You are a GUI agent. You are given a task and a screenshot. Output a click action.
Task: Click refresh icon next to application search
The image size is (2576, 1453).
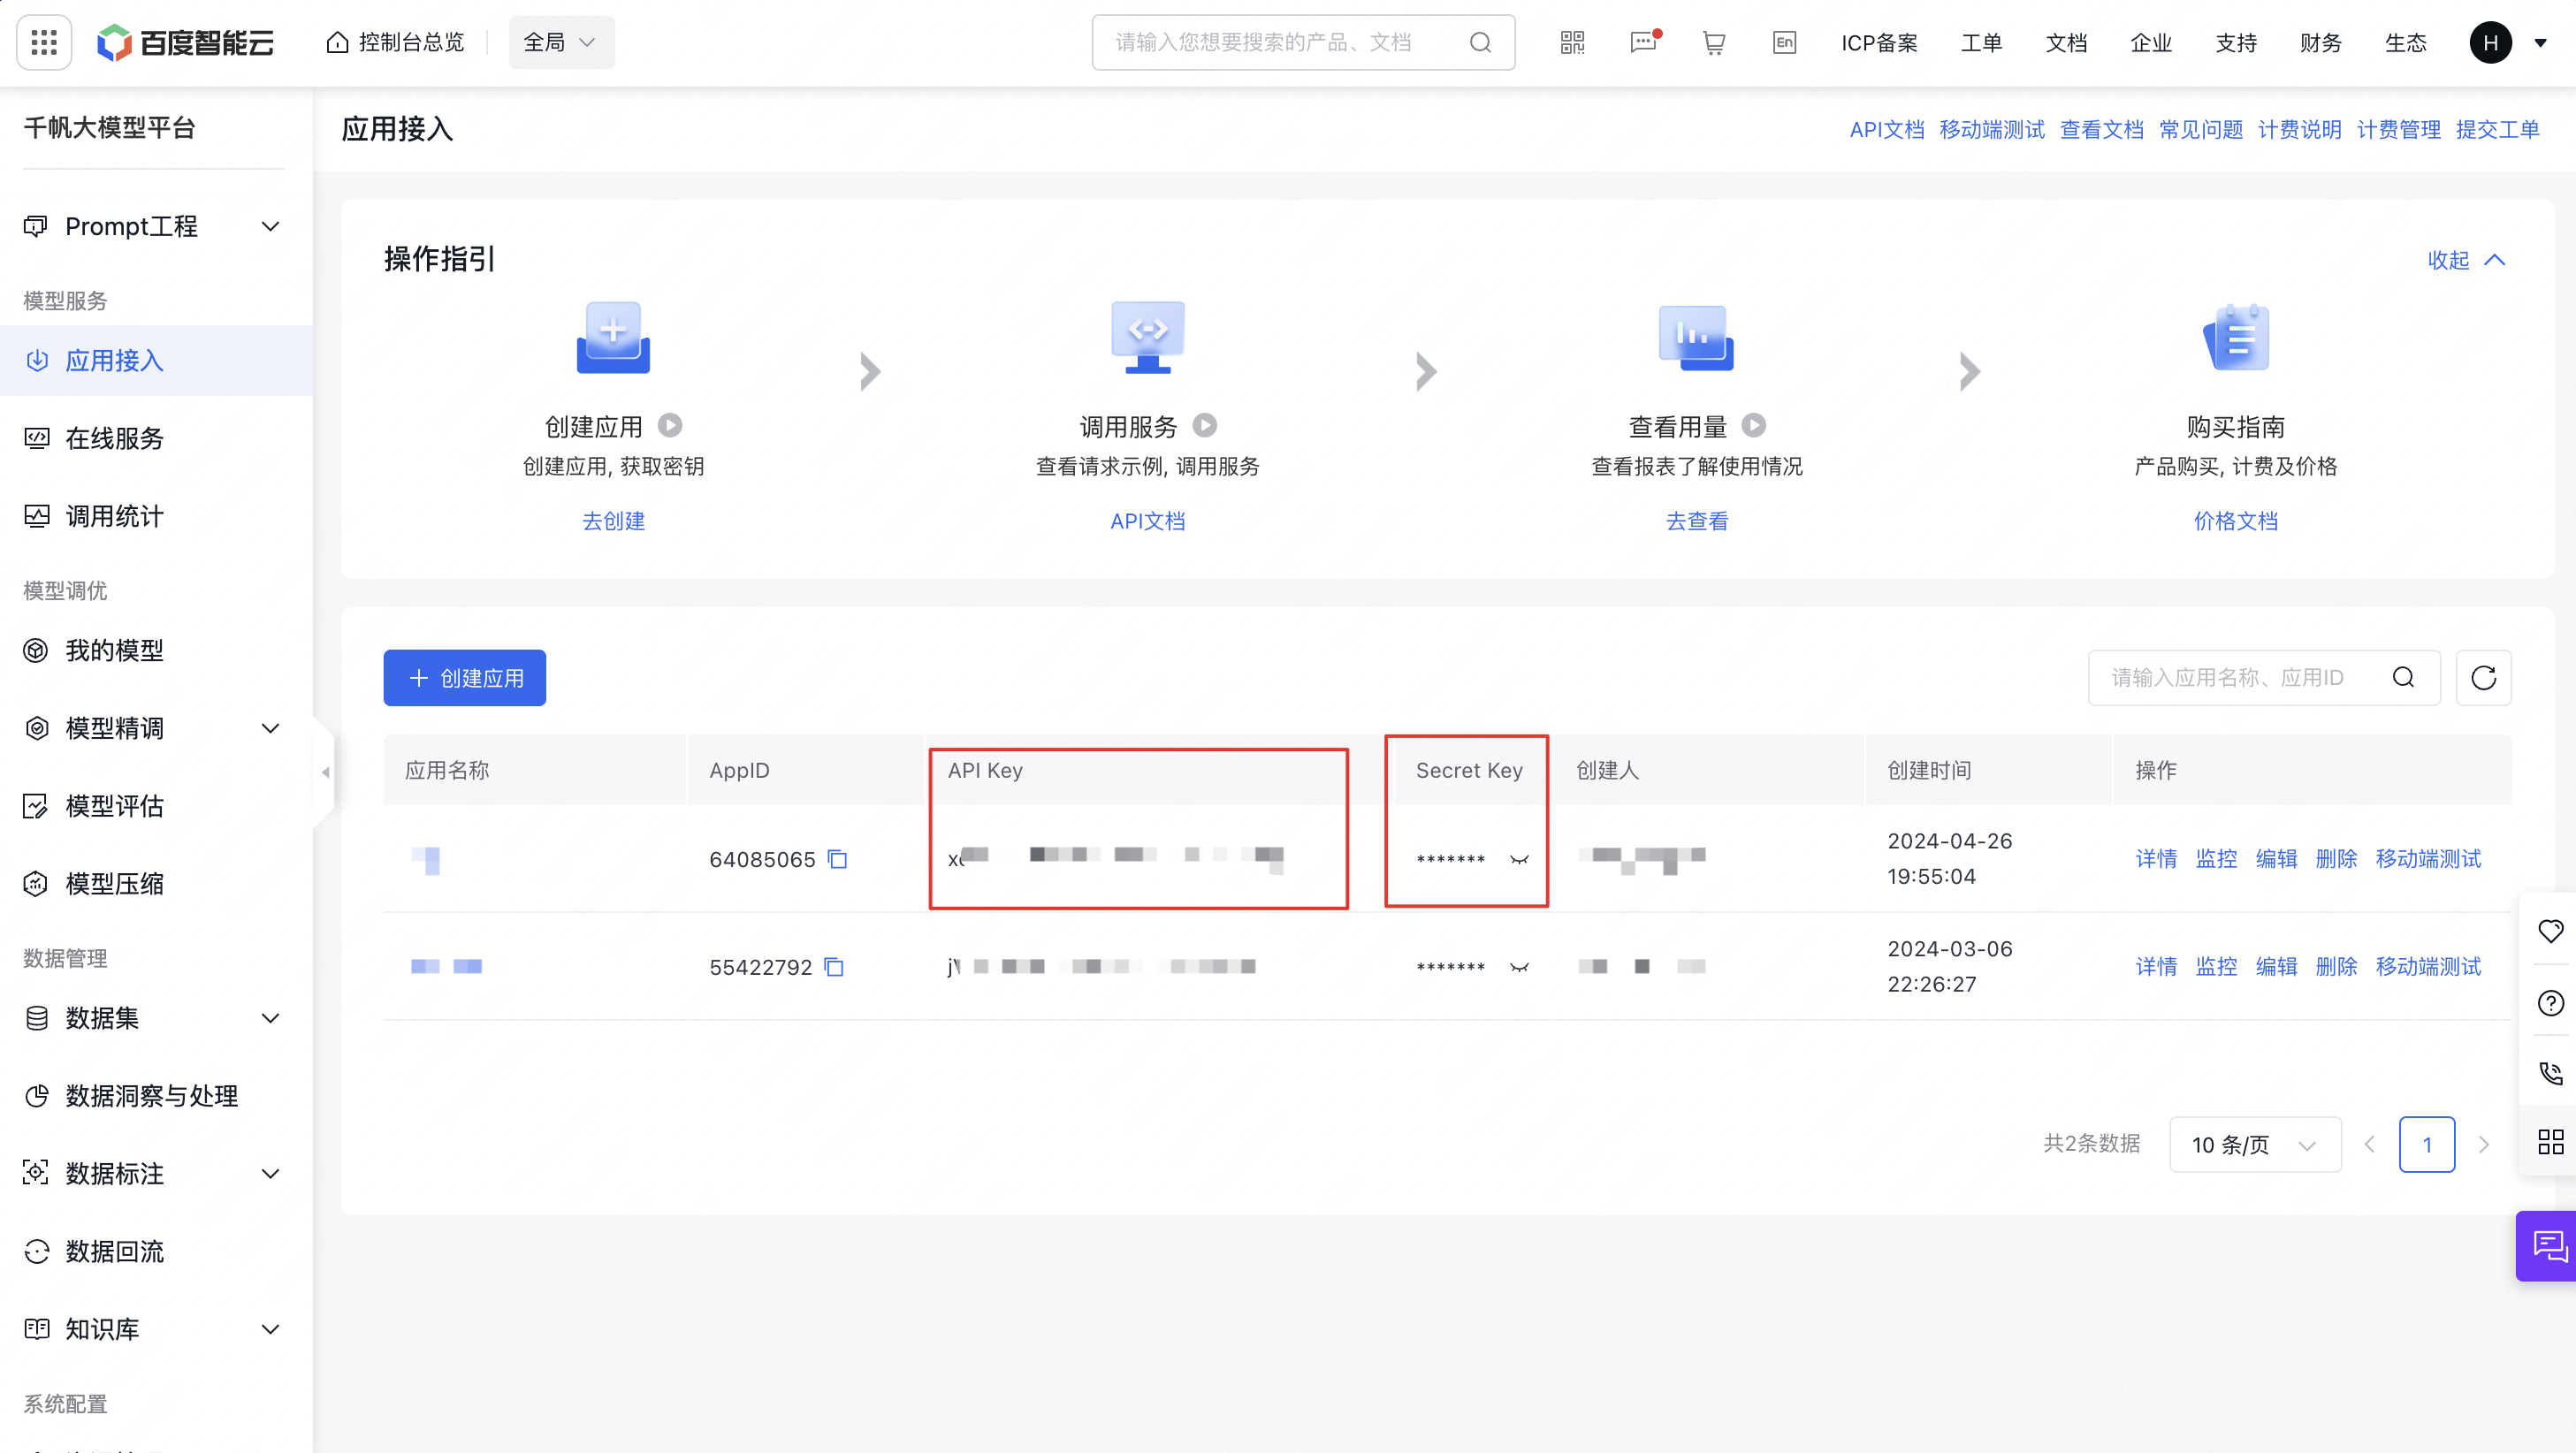pos(2486,678)
